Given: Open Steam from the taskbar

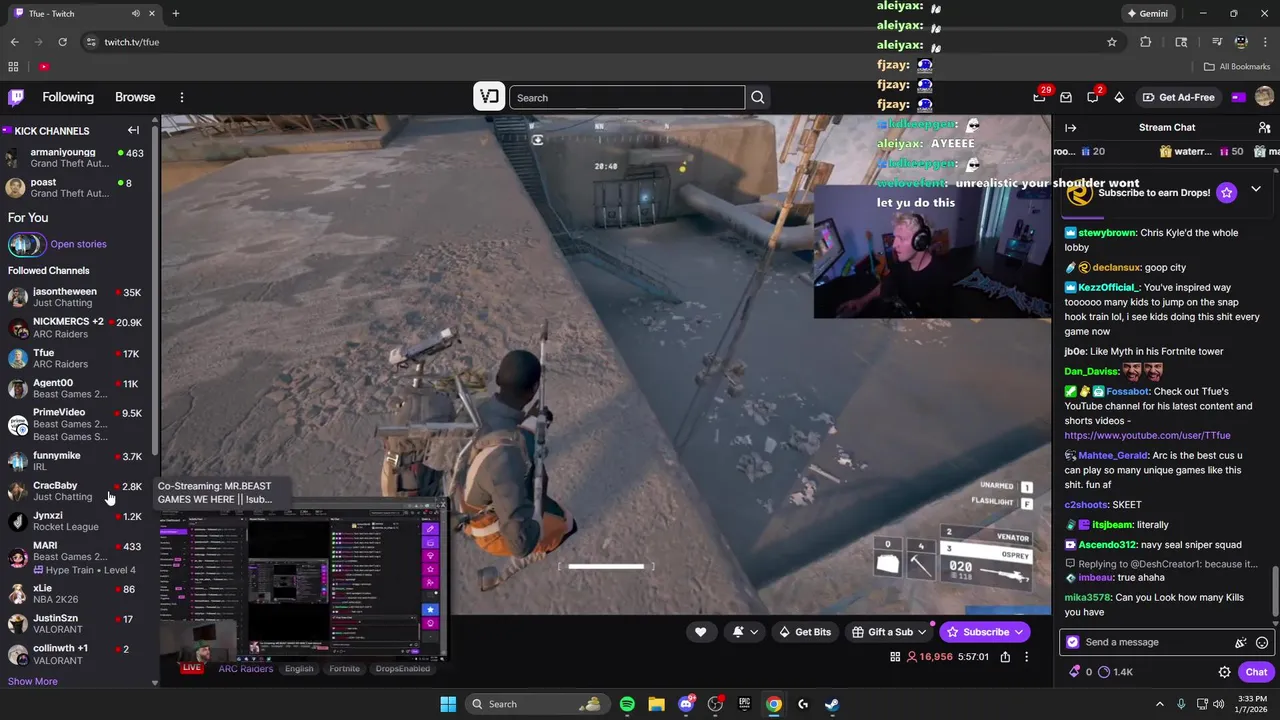Looking at the screenshot, I should [832, 704].
